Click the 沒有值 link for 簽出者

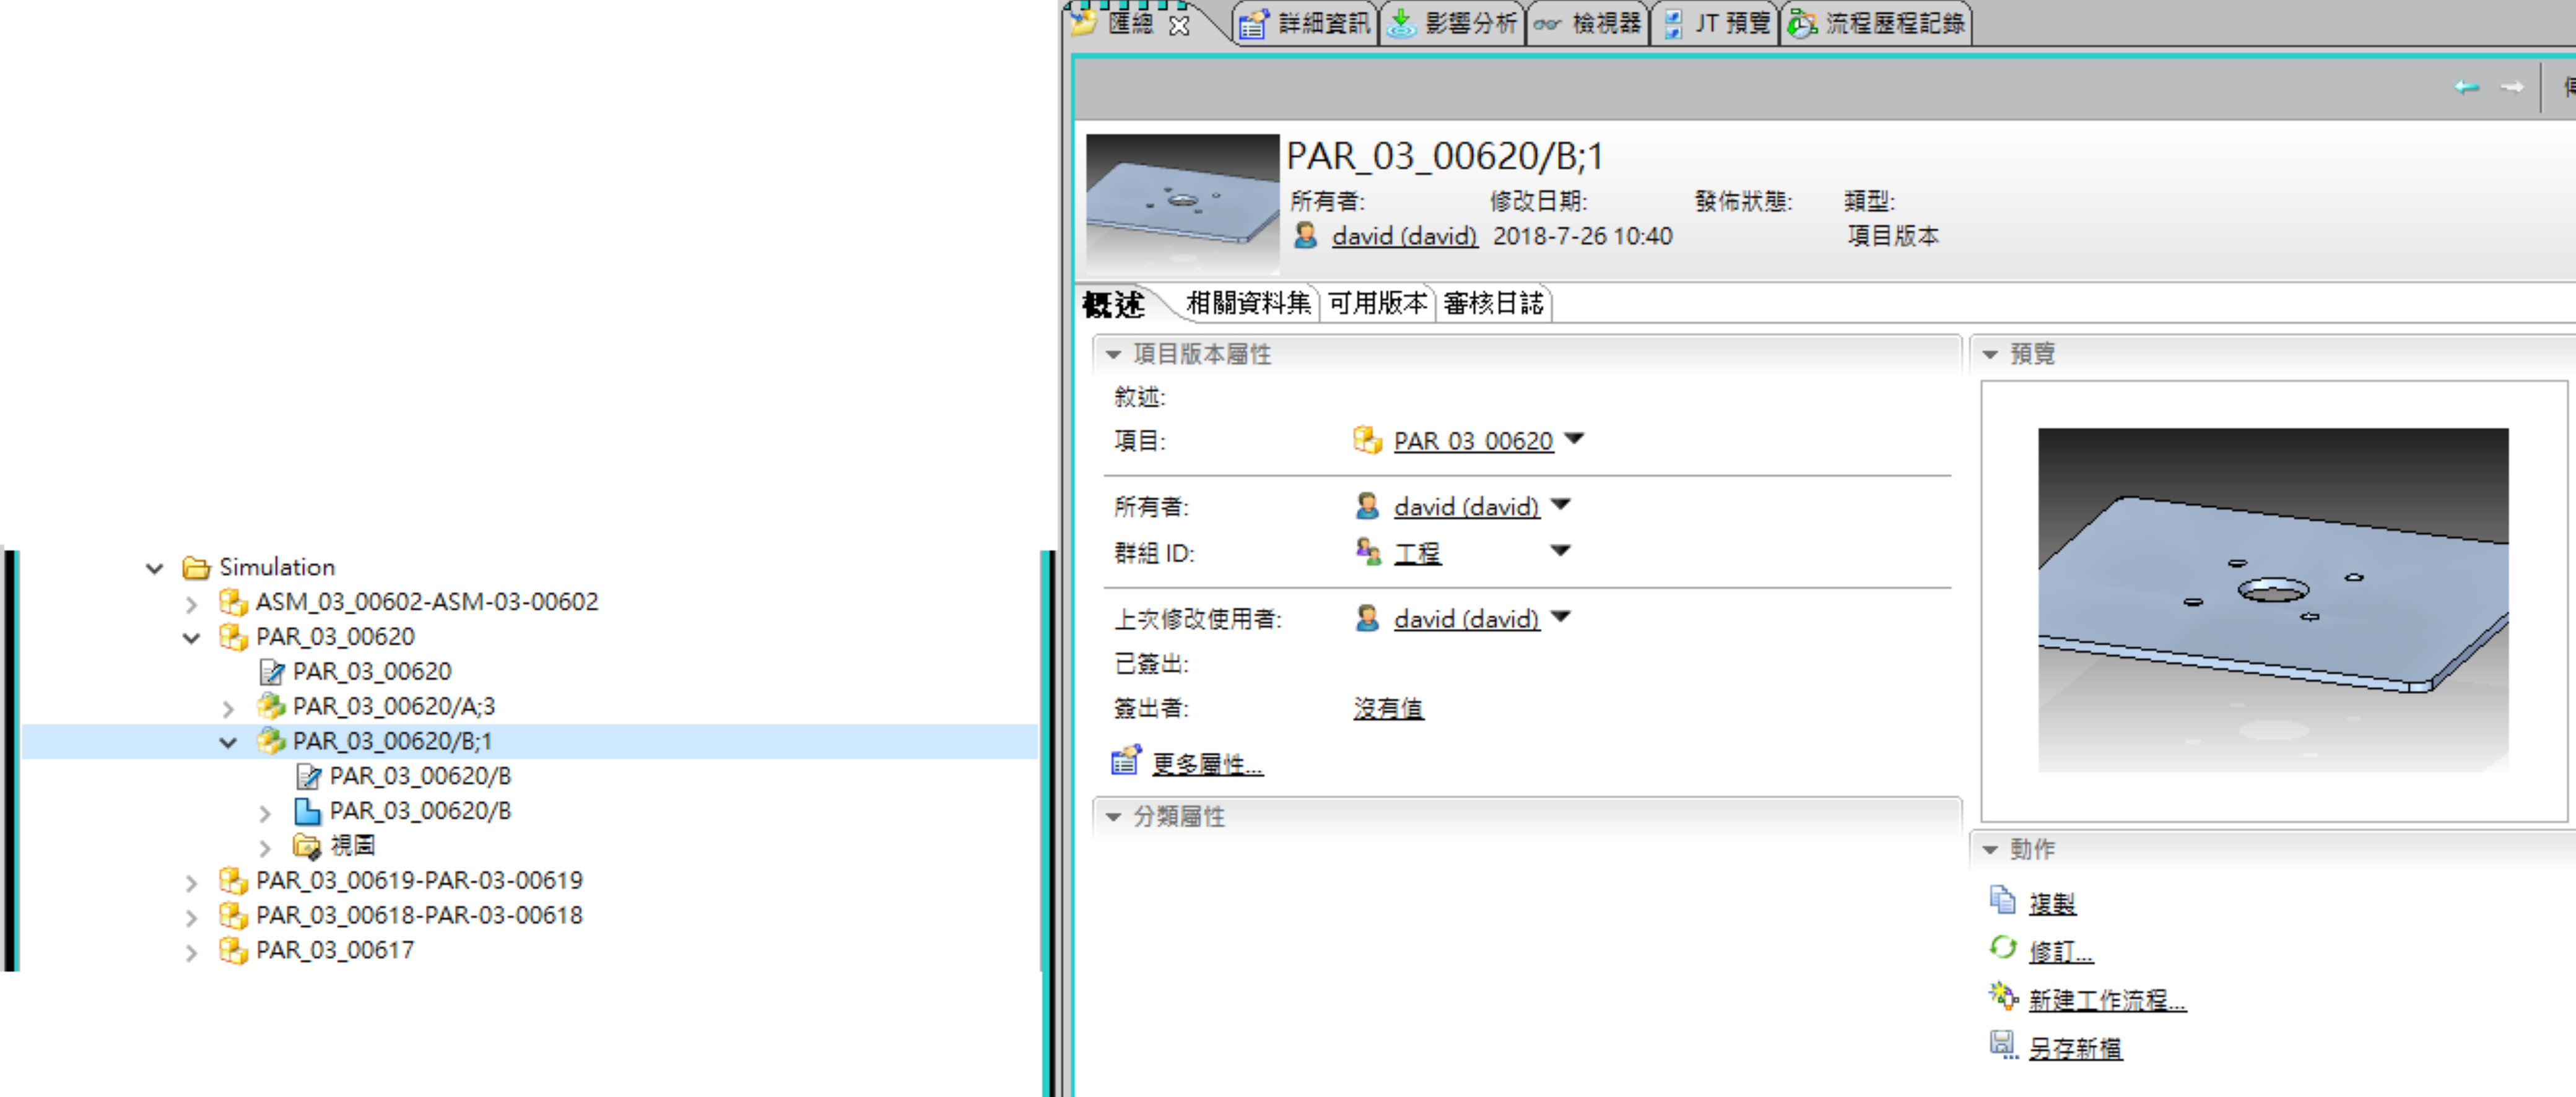pos(1388,708)
